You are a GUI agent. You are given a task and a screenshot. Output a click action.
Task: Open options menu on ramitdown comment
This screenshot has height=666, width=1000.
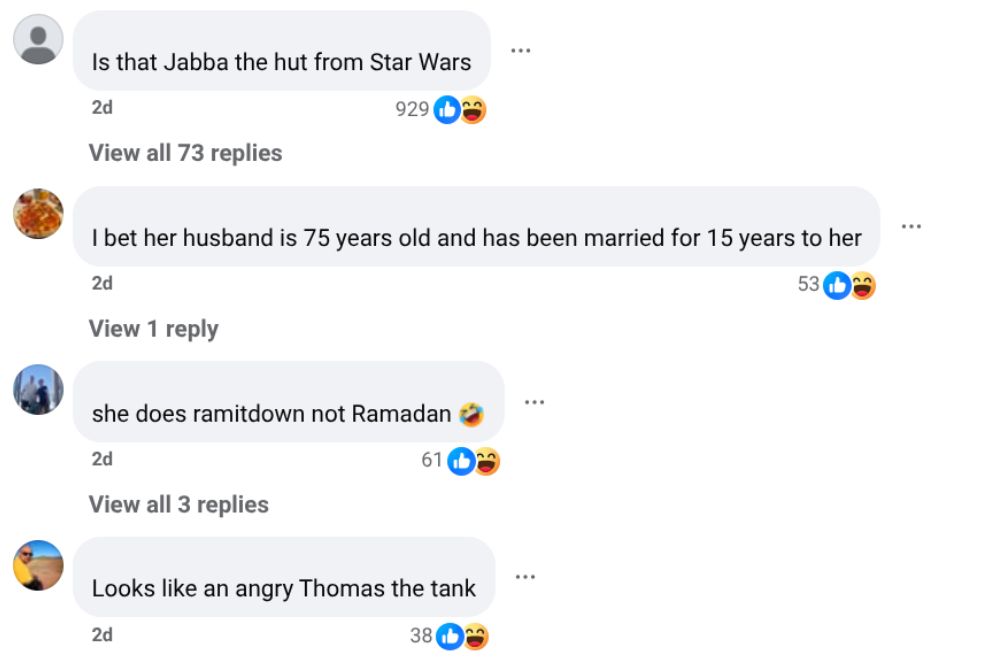click(x=534, y=402)
